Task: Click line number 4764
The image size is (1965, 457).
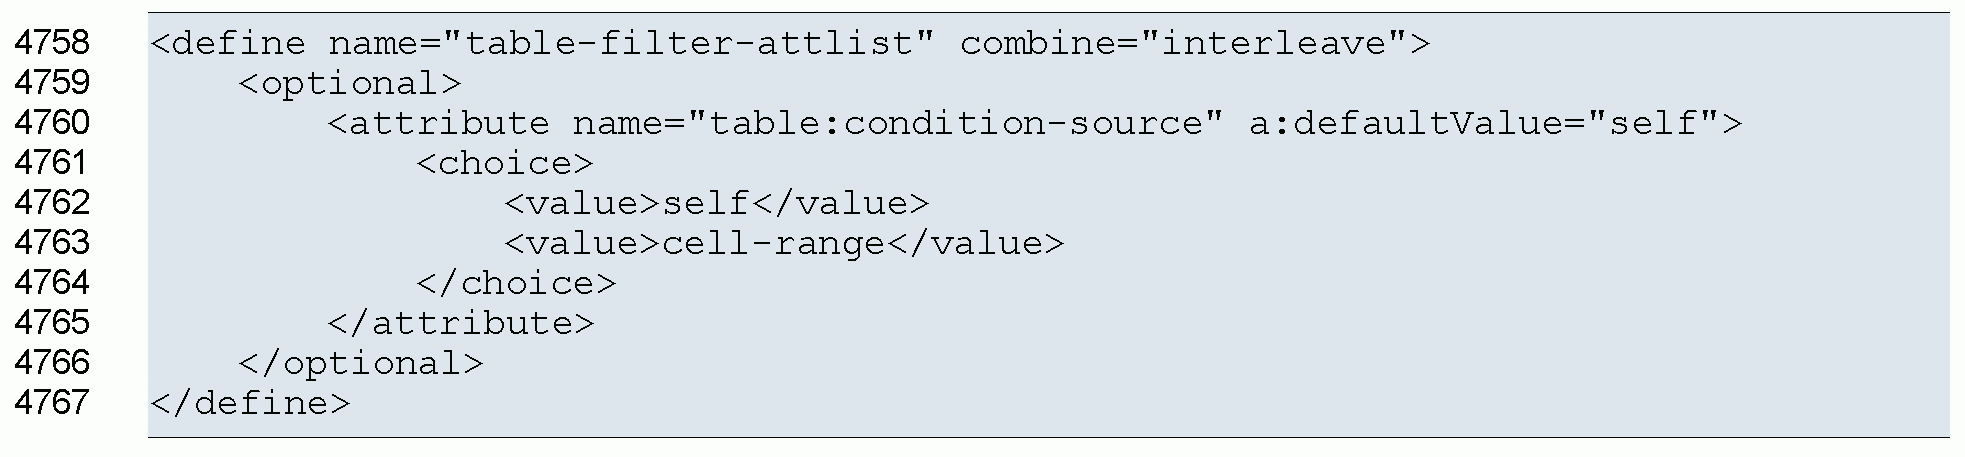Action: pos(52,283)
